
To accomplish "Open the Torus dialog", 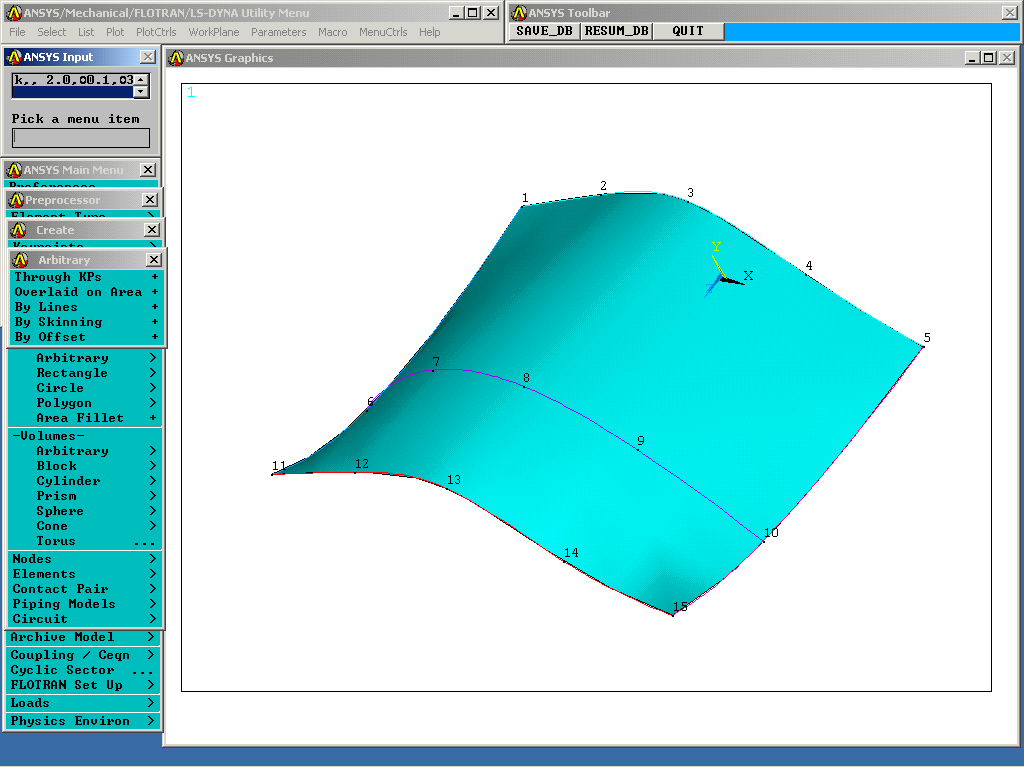I will (85, 541).
